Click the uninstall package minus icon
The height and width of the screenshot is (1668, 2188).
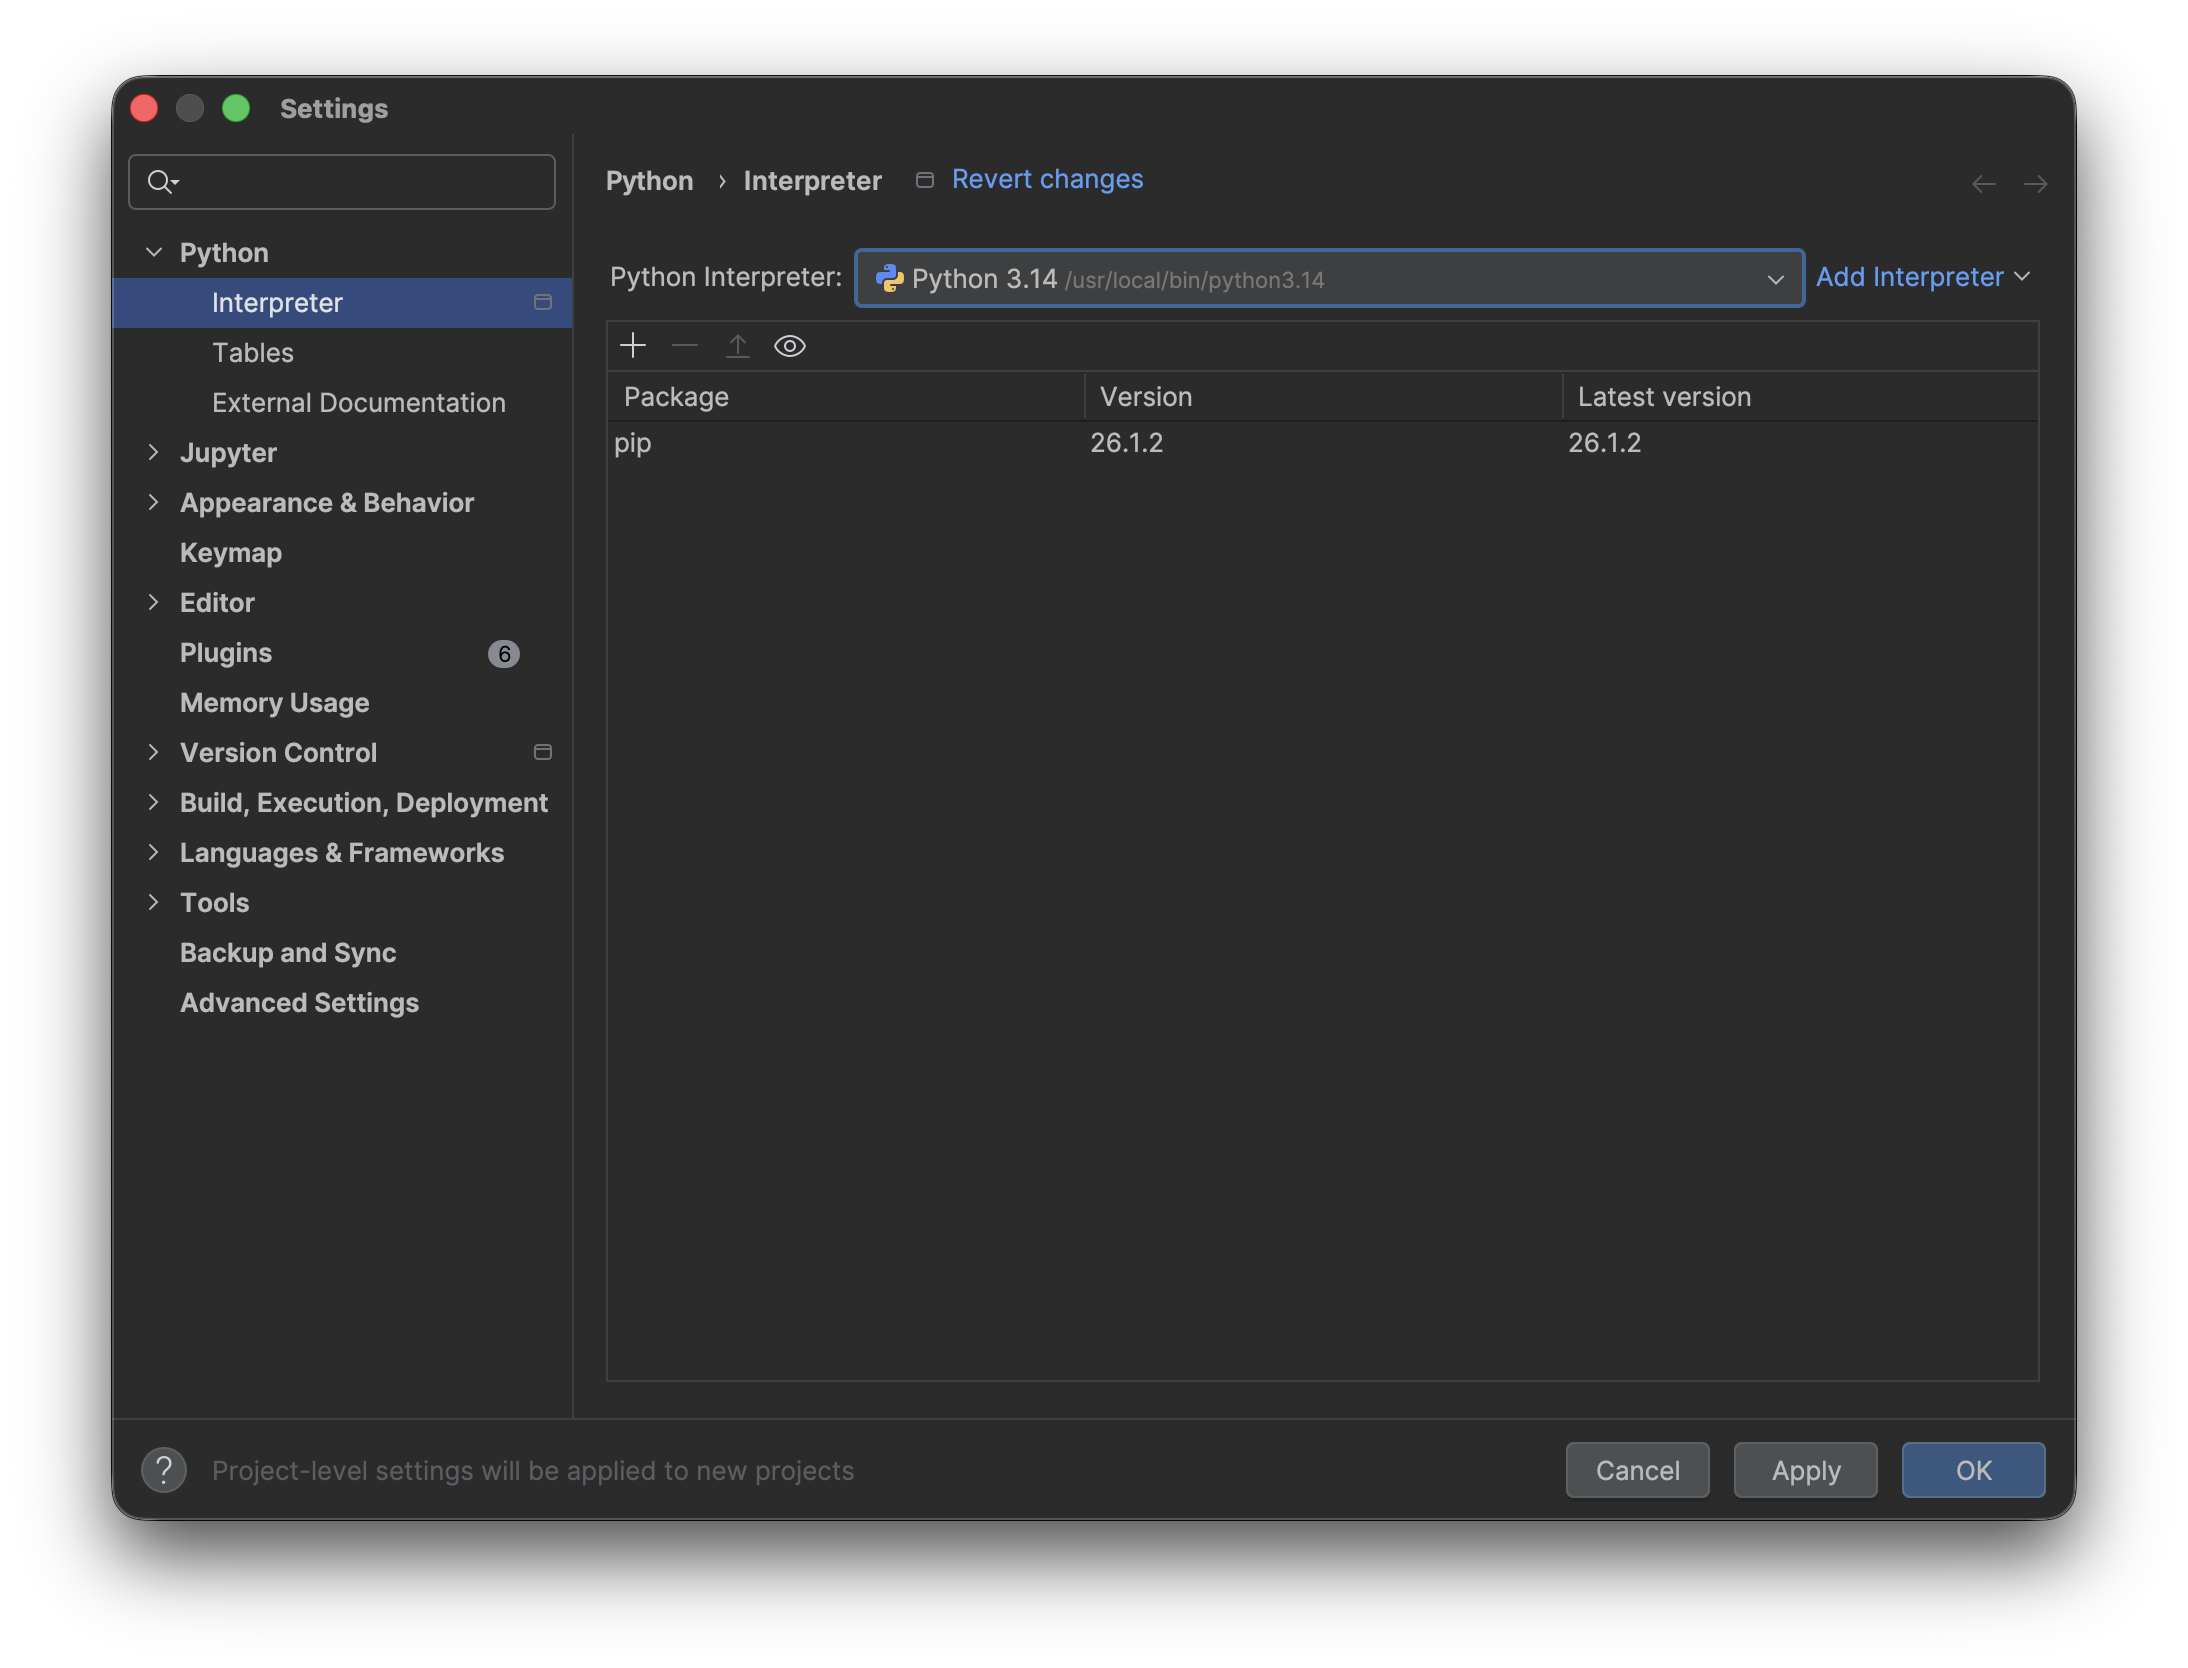[x=685, y=346]
